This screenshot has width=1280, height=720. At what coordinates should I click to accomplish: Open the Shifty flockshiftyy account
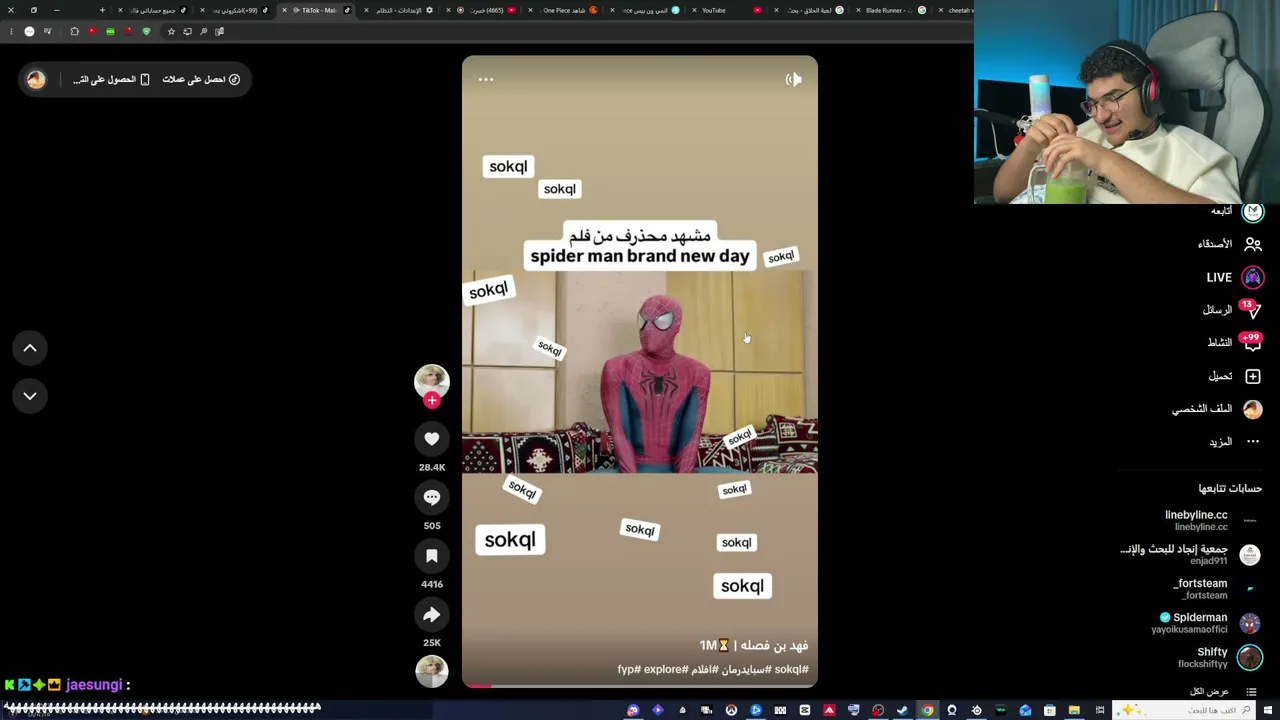(1219, 657)
